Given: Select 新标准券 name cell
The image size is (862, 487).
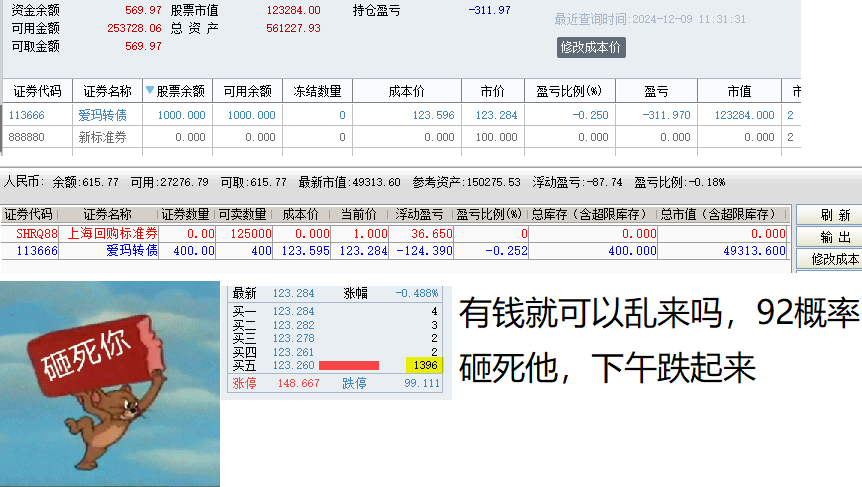Looking at the screenshot, I should pos(102,137).
